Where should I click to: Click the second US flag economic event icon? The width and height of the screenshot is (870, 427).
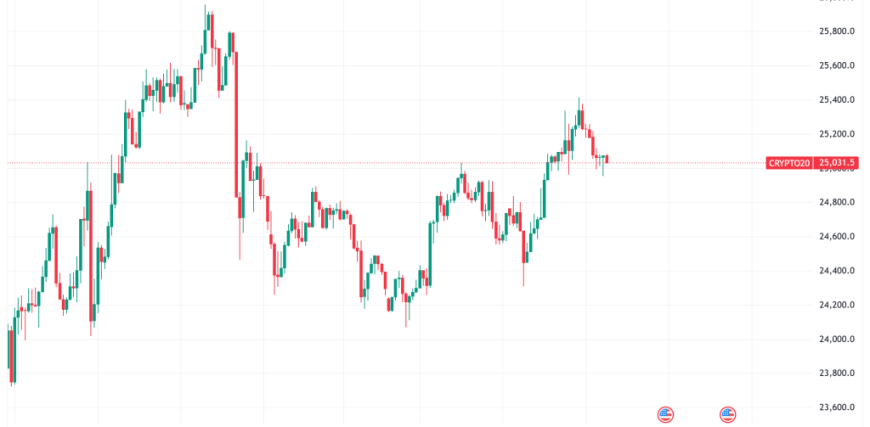click(x=728, y=414)
